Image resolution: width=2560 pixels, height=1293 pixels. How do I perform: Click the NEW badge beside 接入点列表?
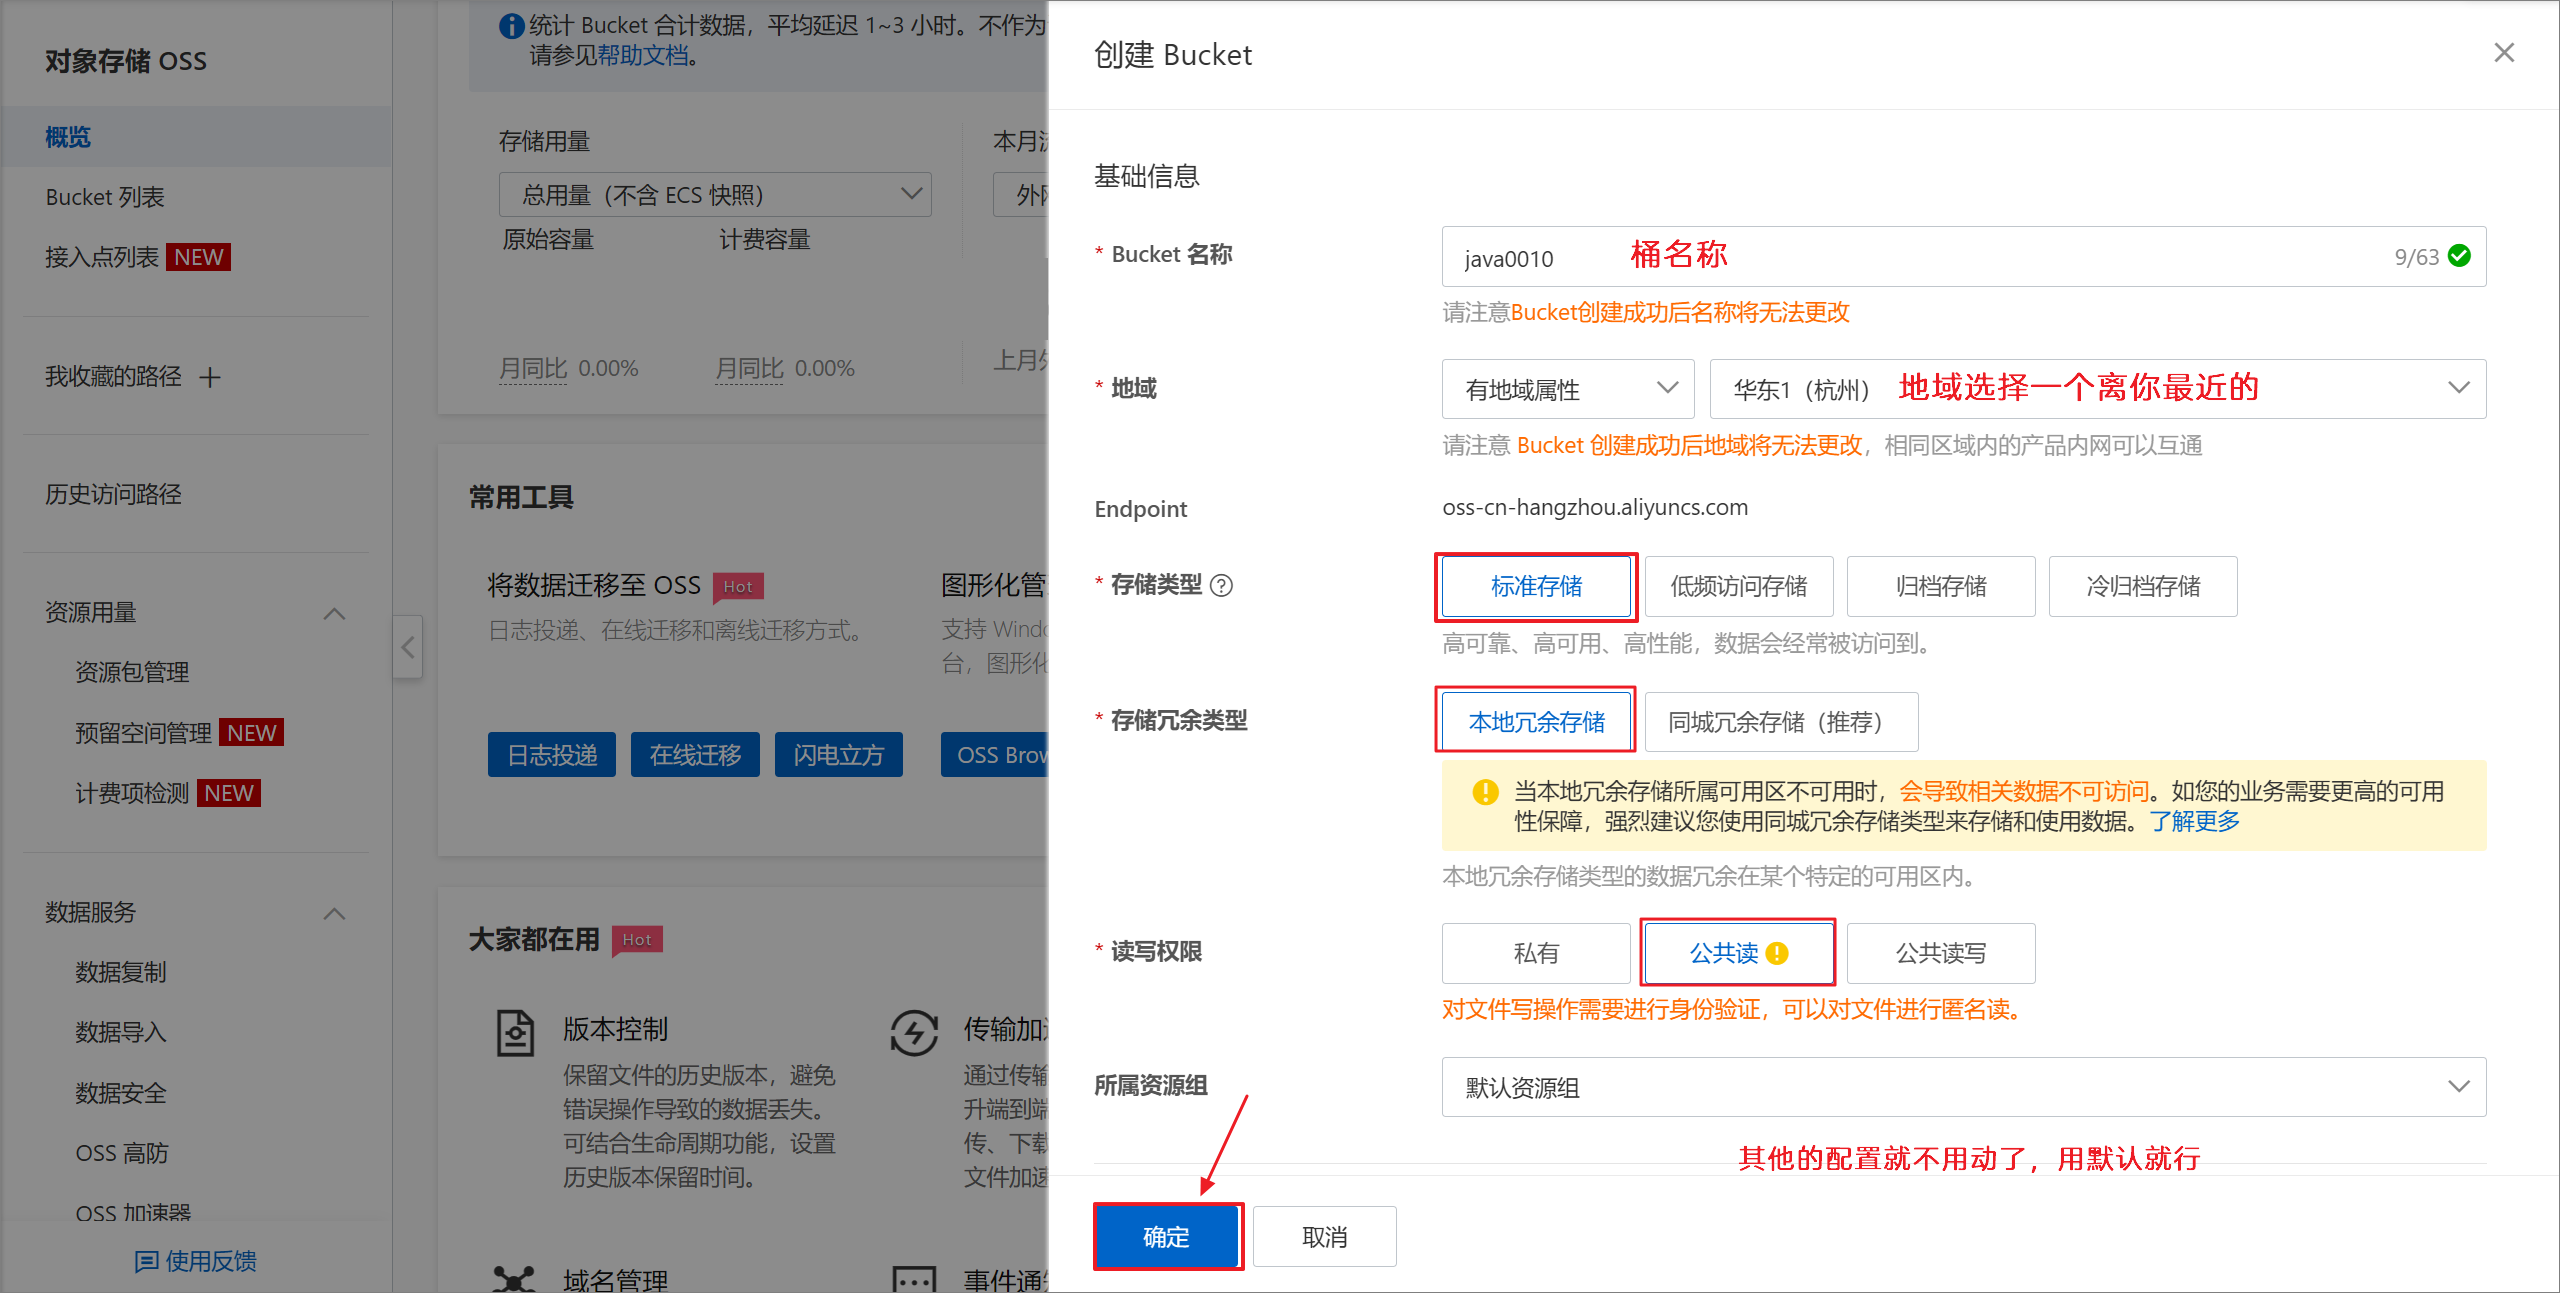coord(198,257)
